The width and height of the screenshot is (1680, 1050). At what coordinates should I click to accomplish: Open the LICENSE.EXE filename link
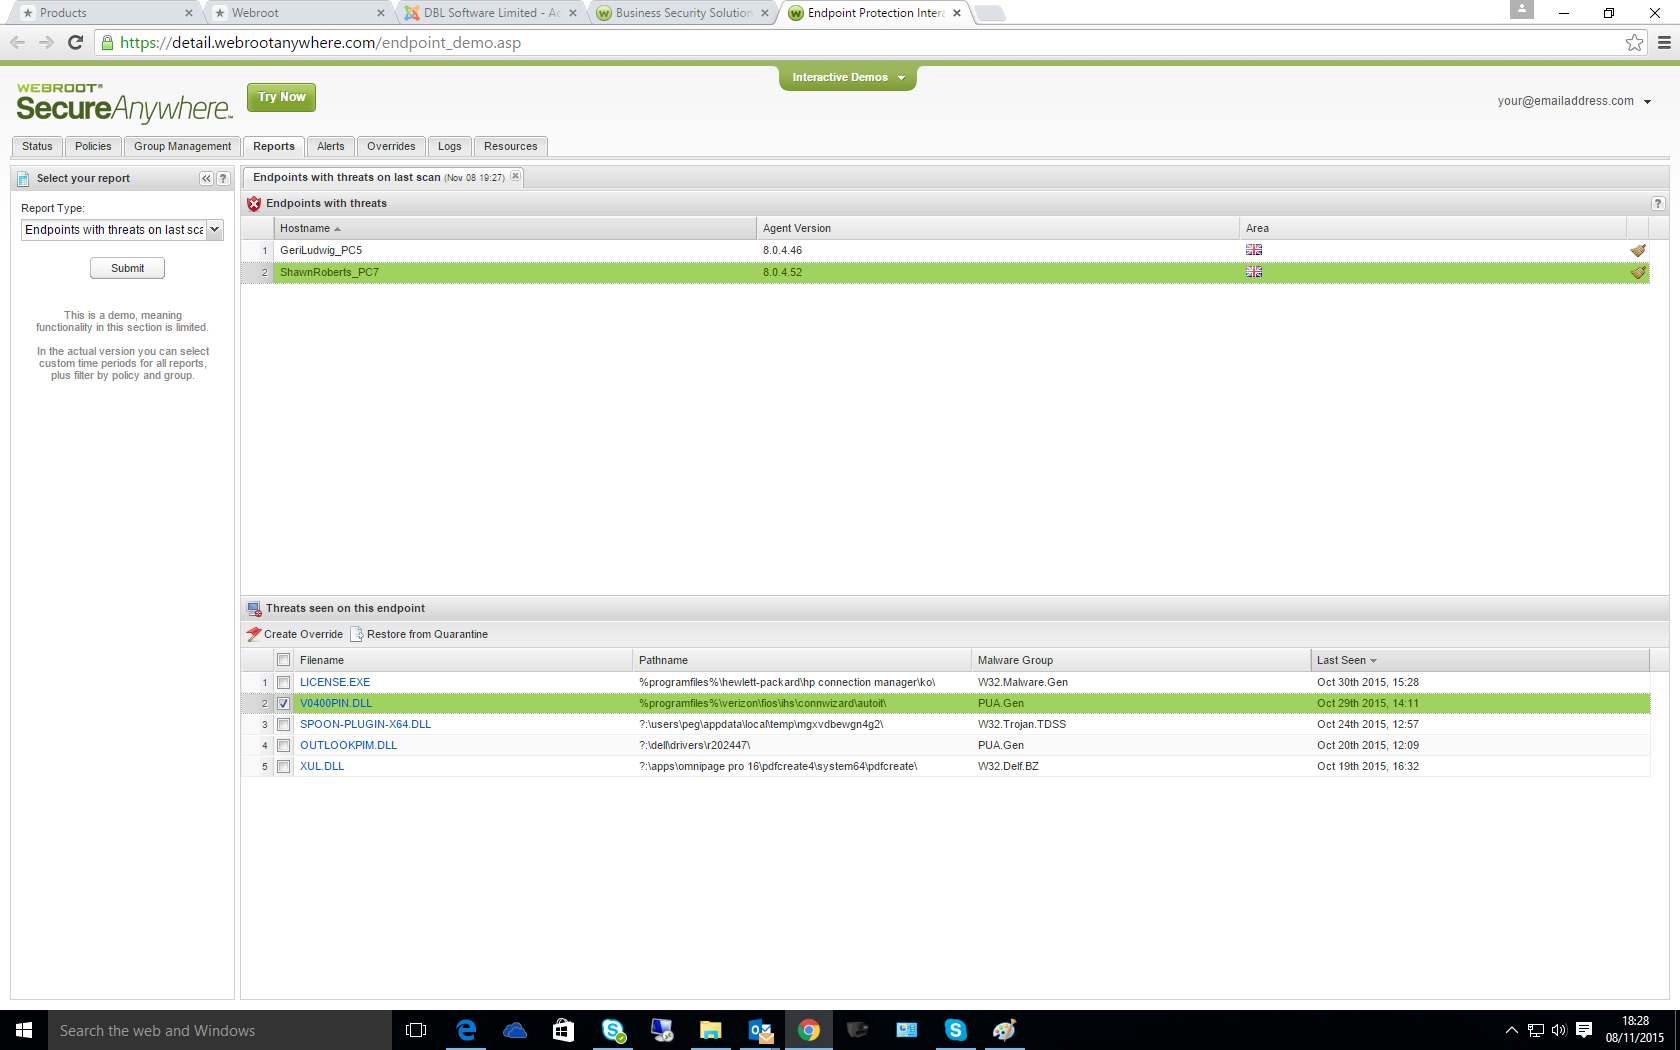click(335, 682)
